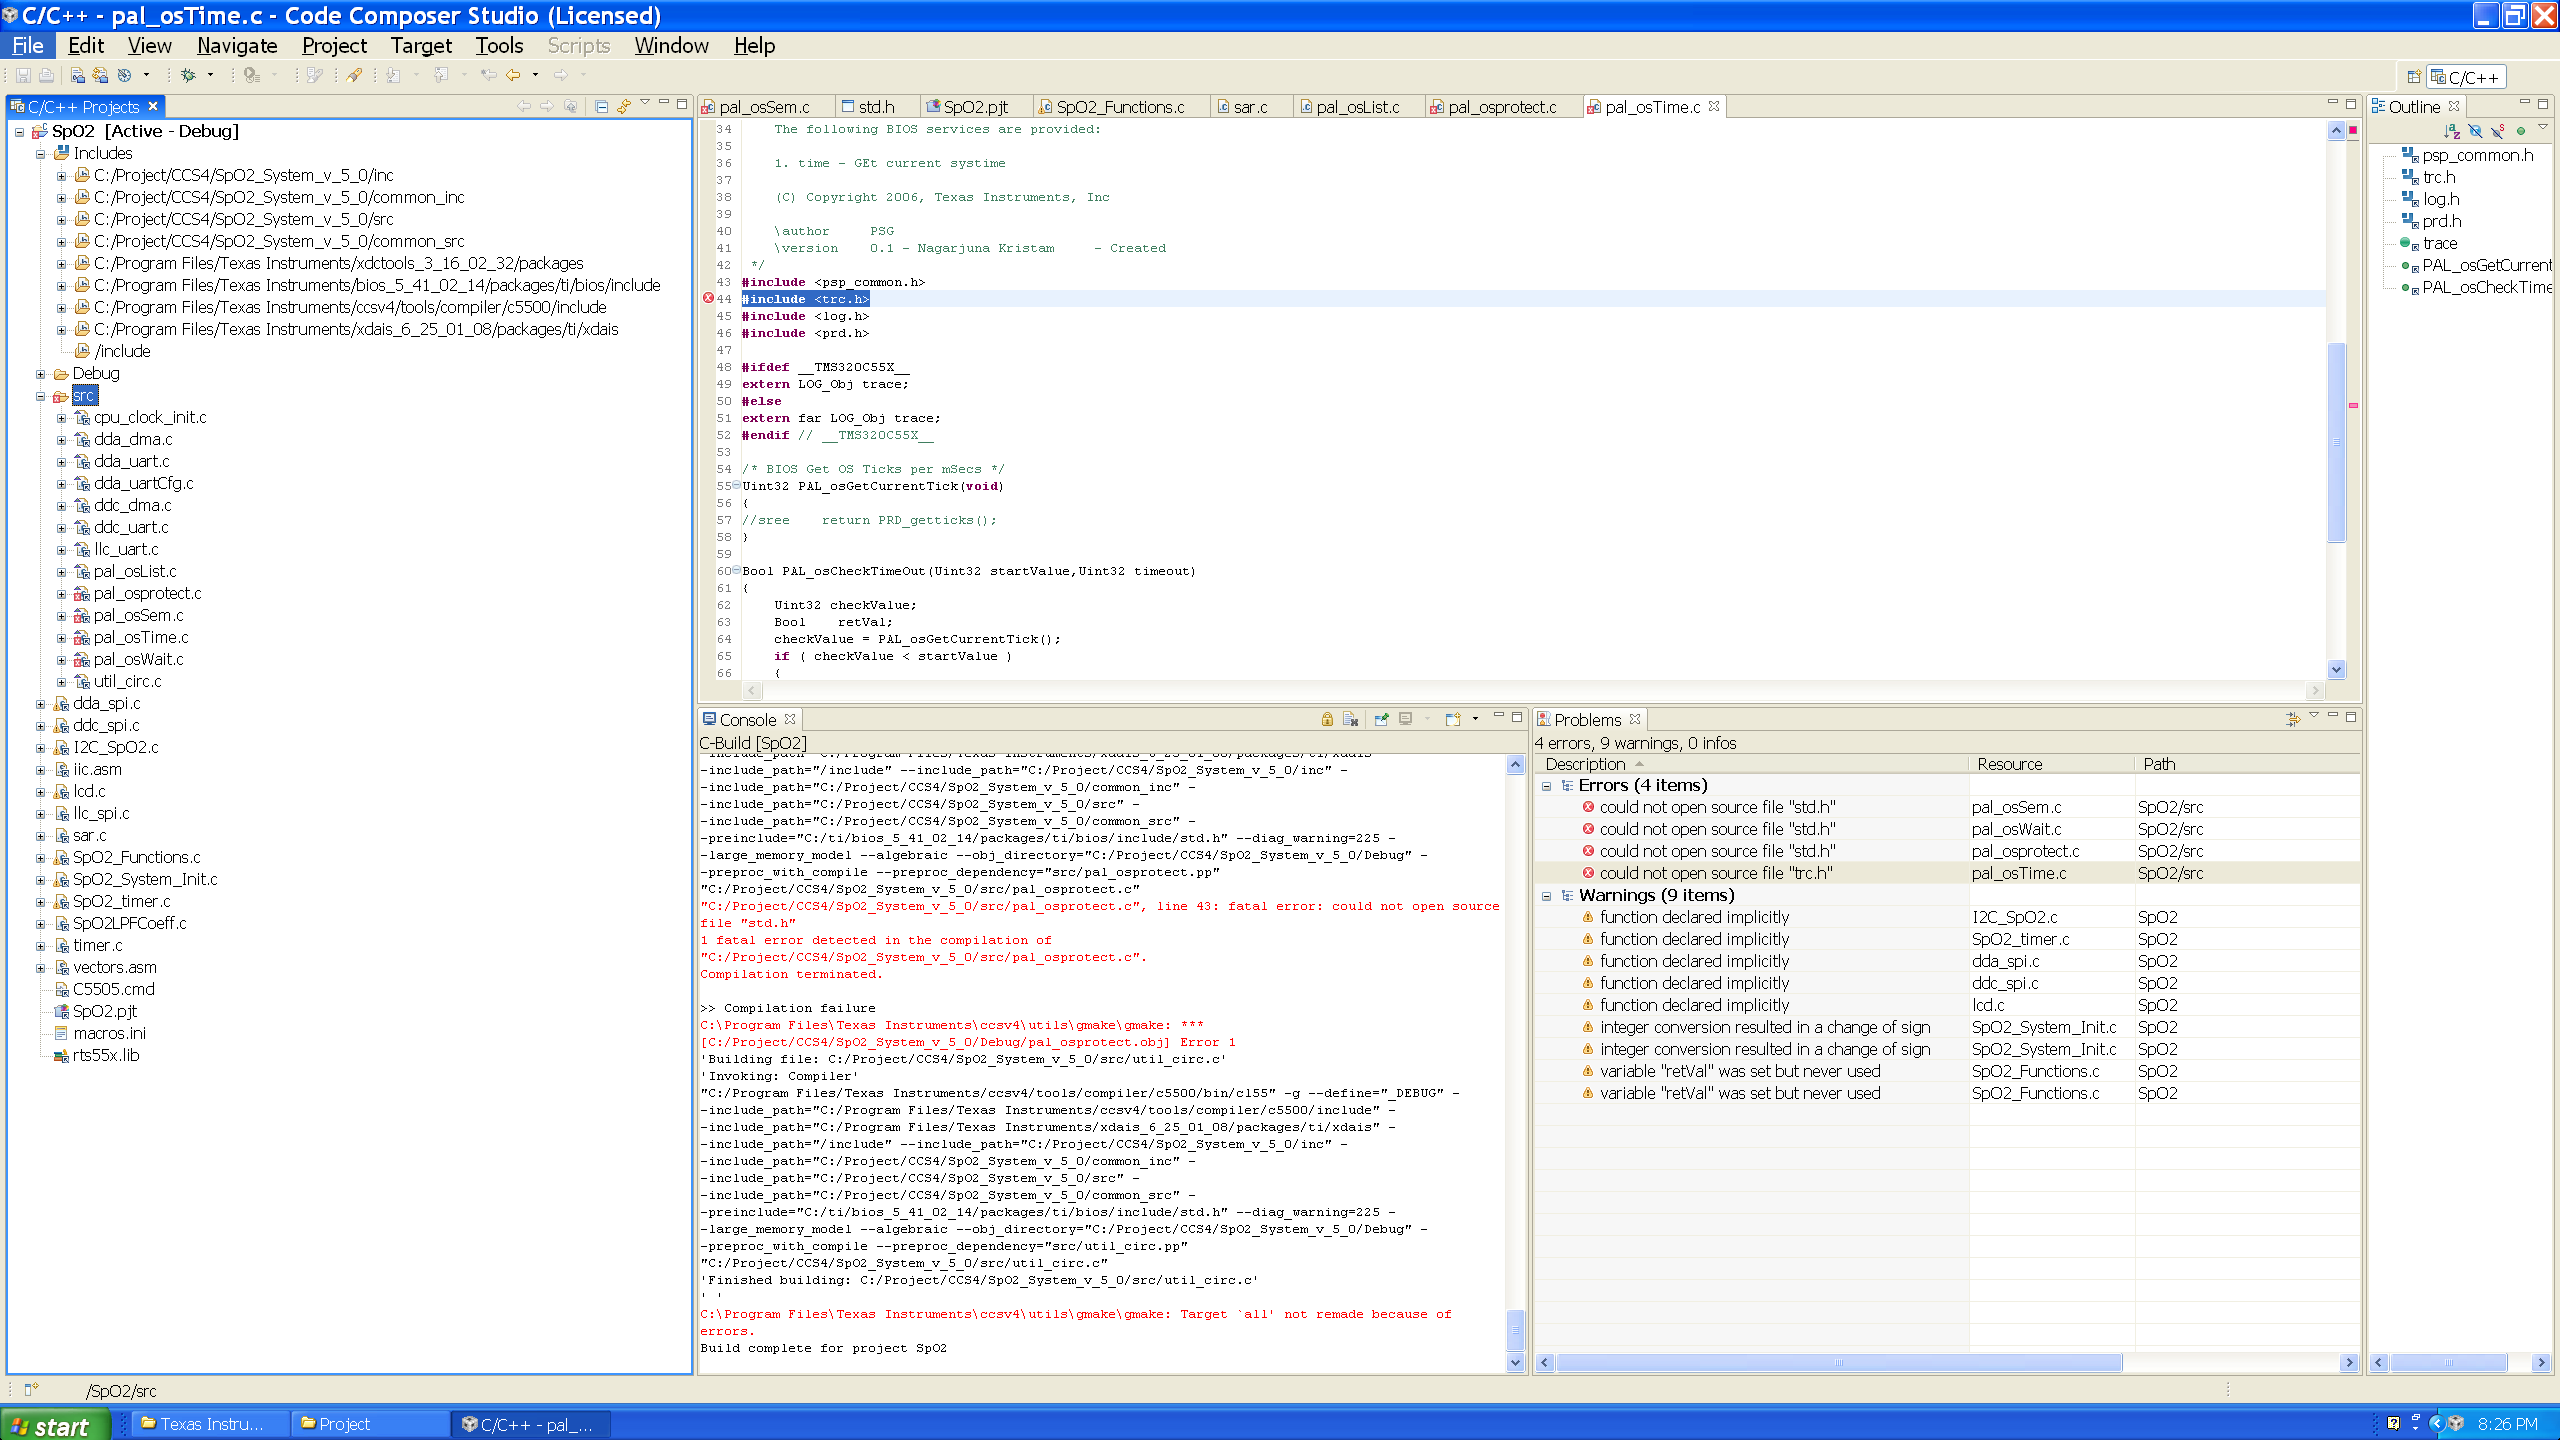This screenshot has width=2560, height=1440.
Task: Click the C/C++ perspective button
Action: [2466, 77]
